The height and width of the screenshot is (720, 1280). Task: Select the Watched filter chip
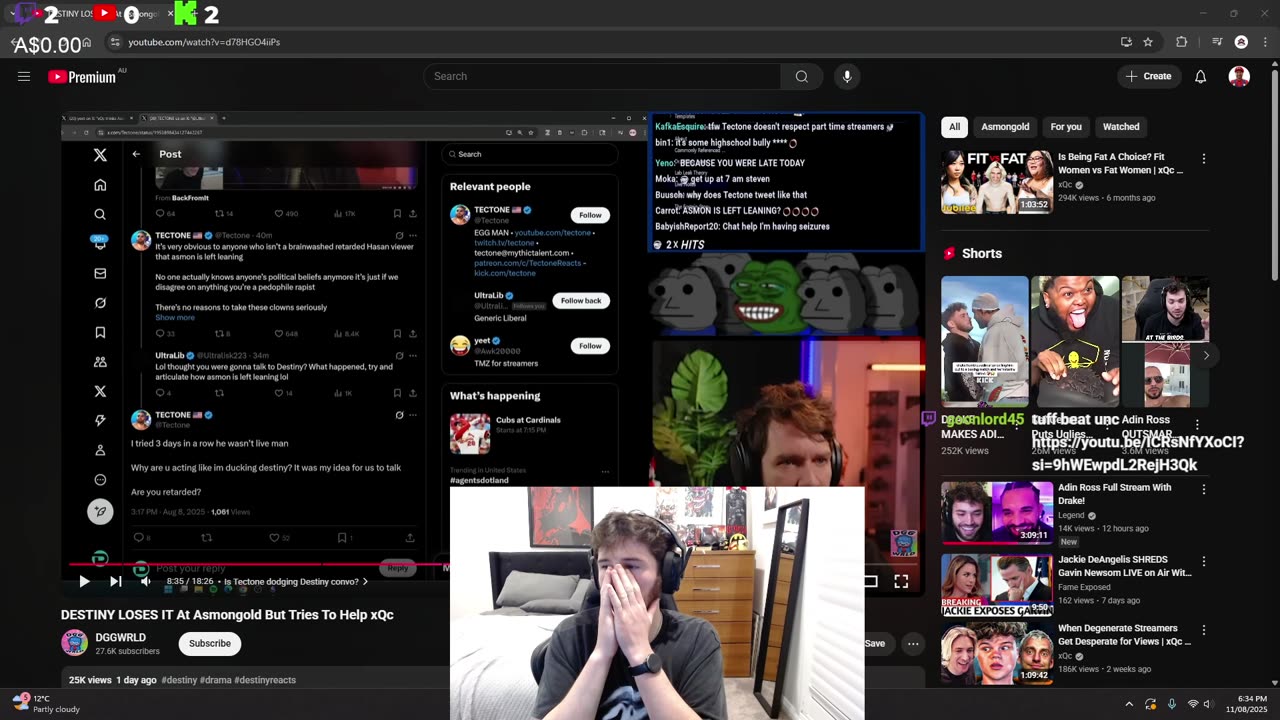point(1121,127)
